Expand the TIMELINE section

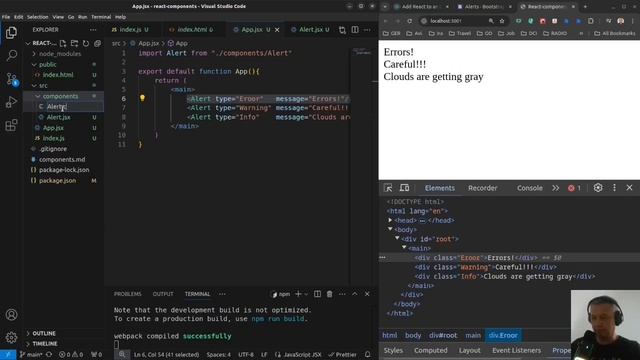(x=28, y=344)
